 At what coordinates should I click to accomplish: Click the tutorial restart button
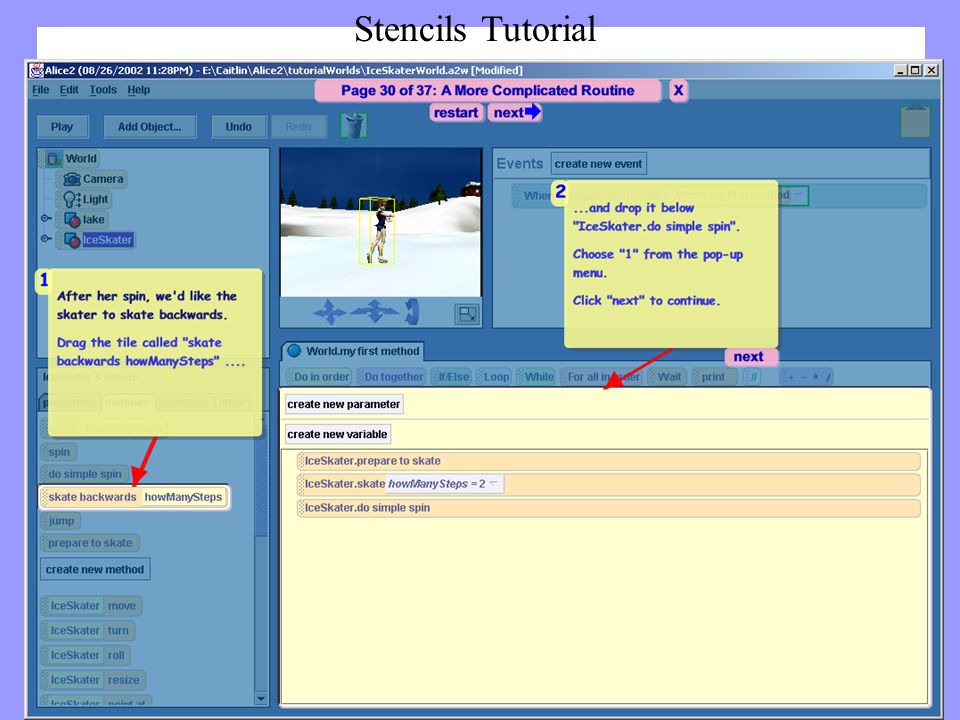456,113
